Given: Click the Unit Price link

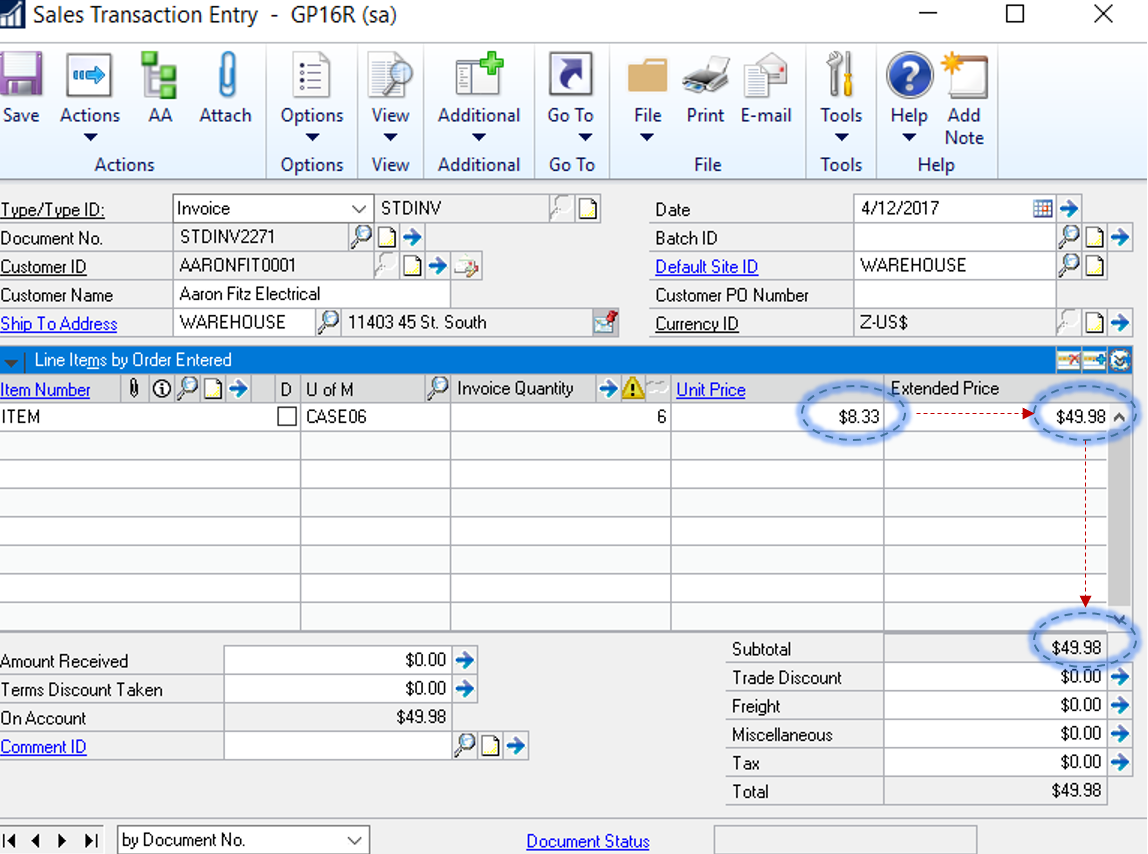Looking at the screenshot, I should coord(710,389).
